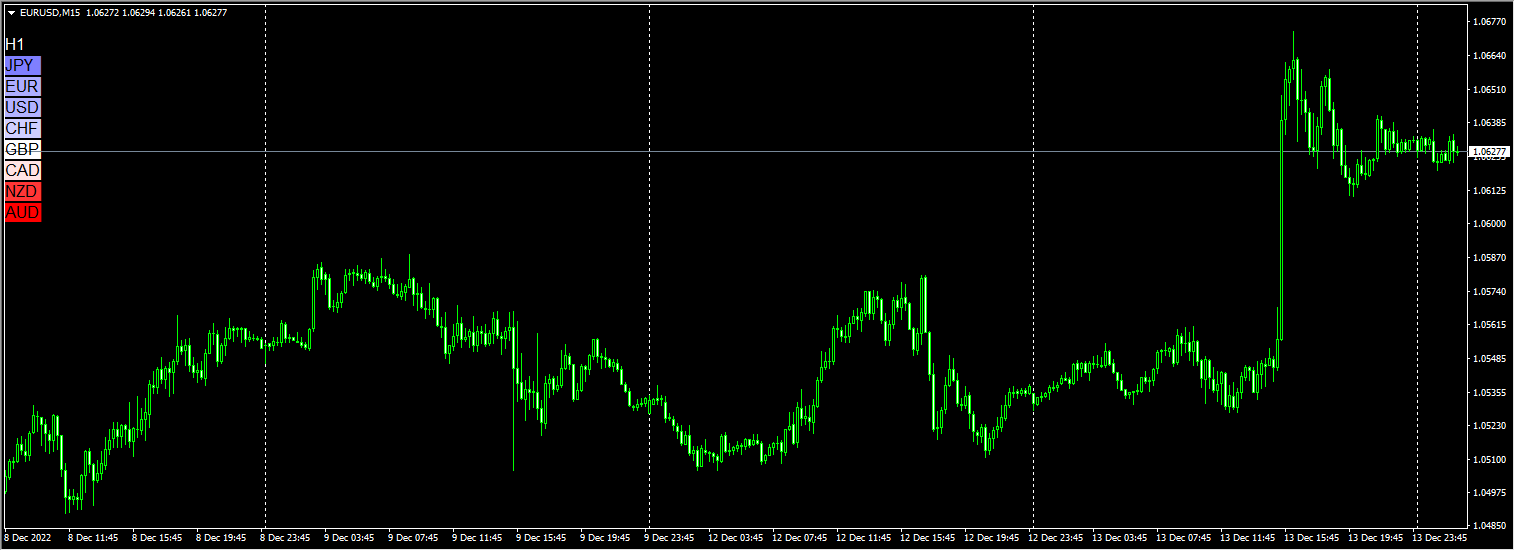Select the GBP currency strength label
Viewport: 1515px width, 551px height.
pos(23,150)
